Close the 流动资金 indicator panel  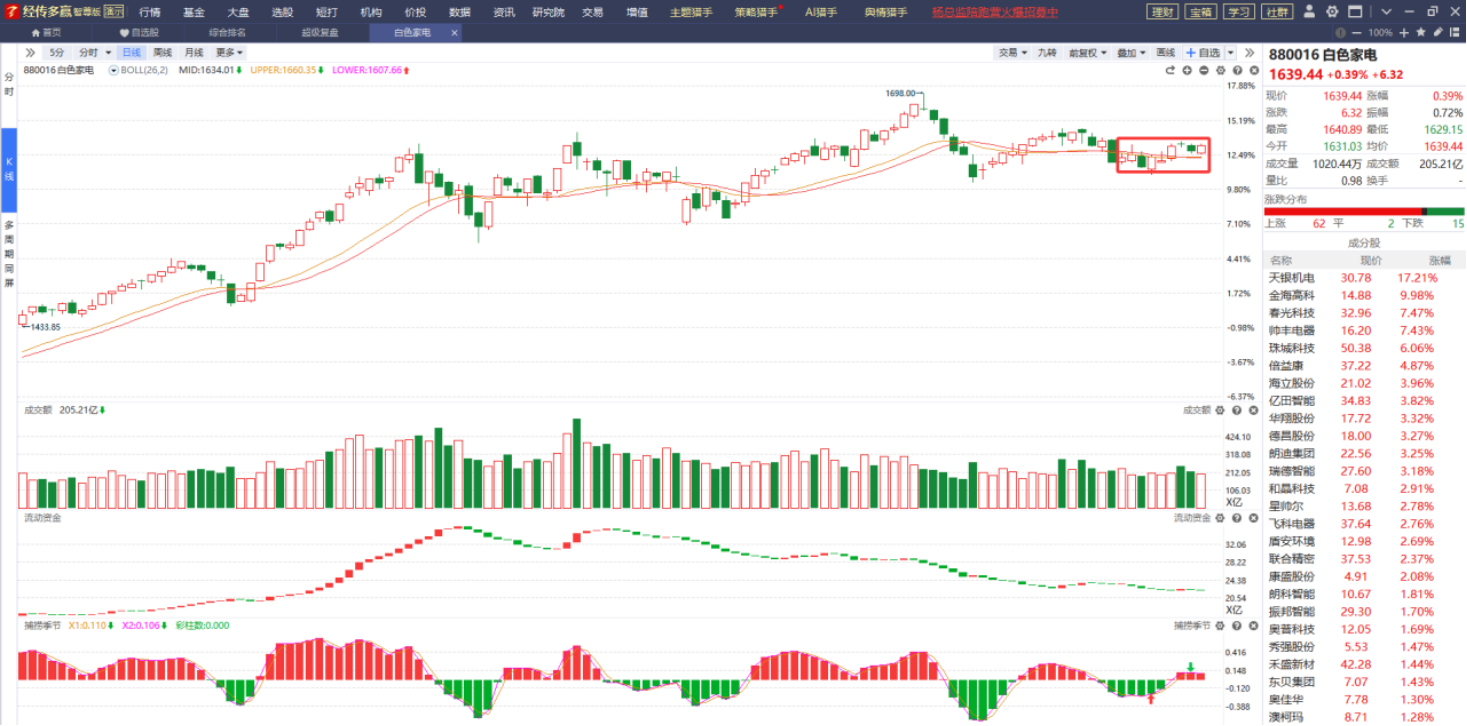tap(1253, 518)
